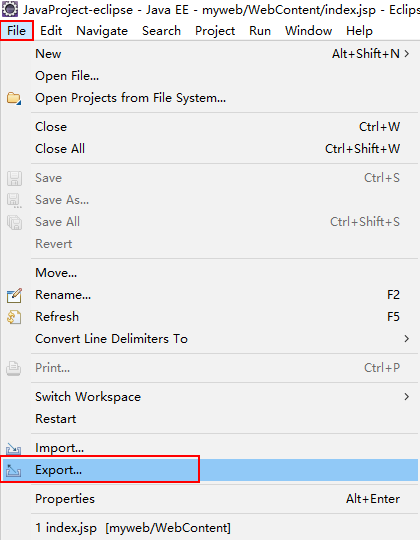The width and height of the screenshot is (420, 540).
Task: Click the Refresh icon
Action: tap(14, 317)
